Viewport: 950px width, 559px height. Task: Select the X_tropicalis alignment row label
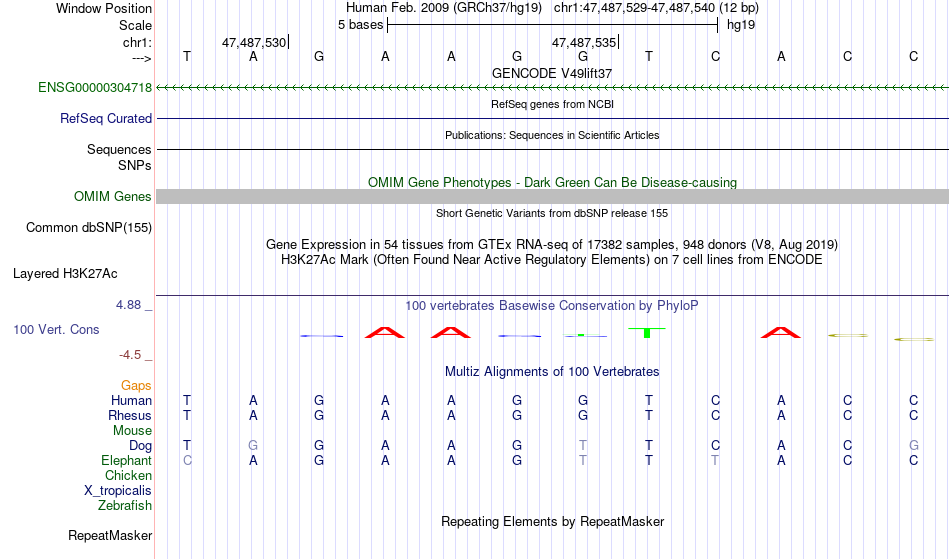(118, 491)
